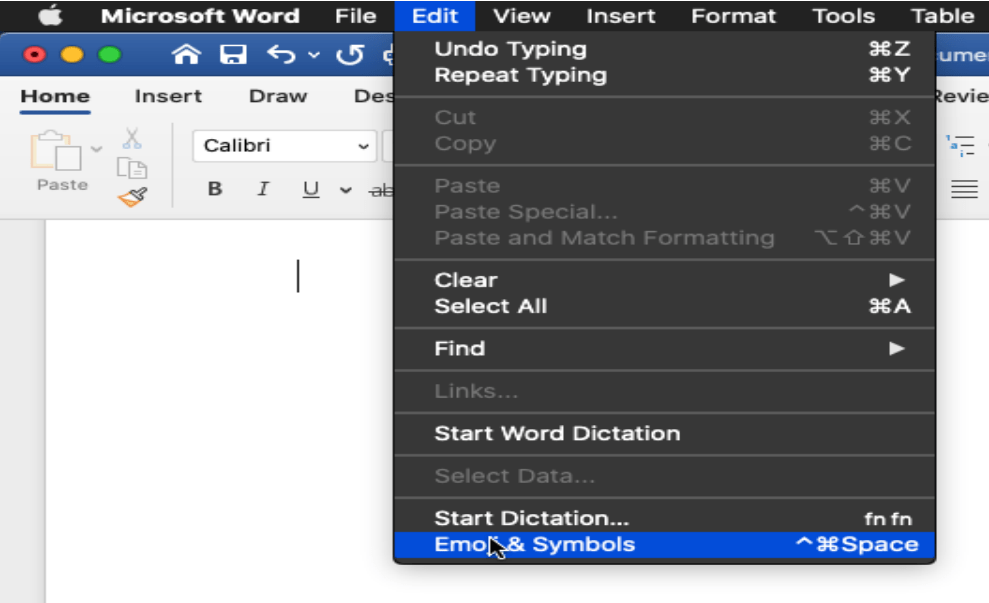This screenshot has height=603, width=989.
Task: Choose Repeat Typing from Edit menu
Action: coord(664,75)
